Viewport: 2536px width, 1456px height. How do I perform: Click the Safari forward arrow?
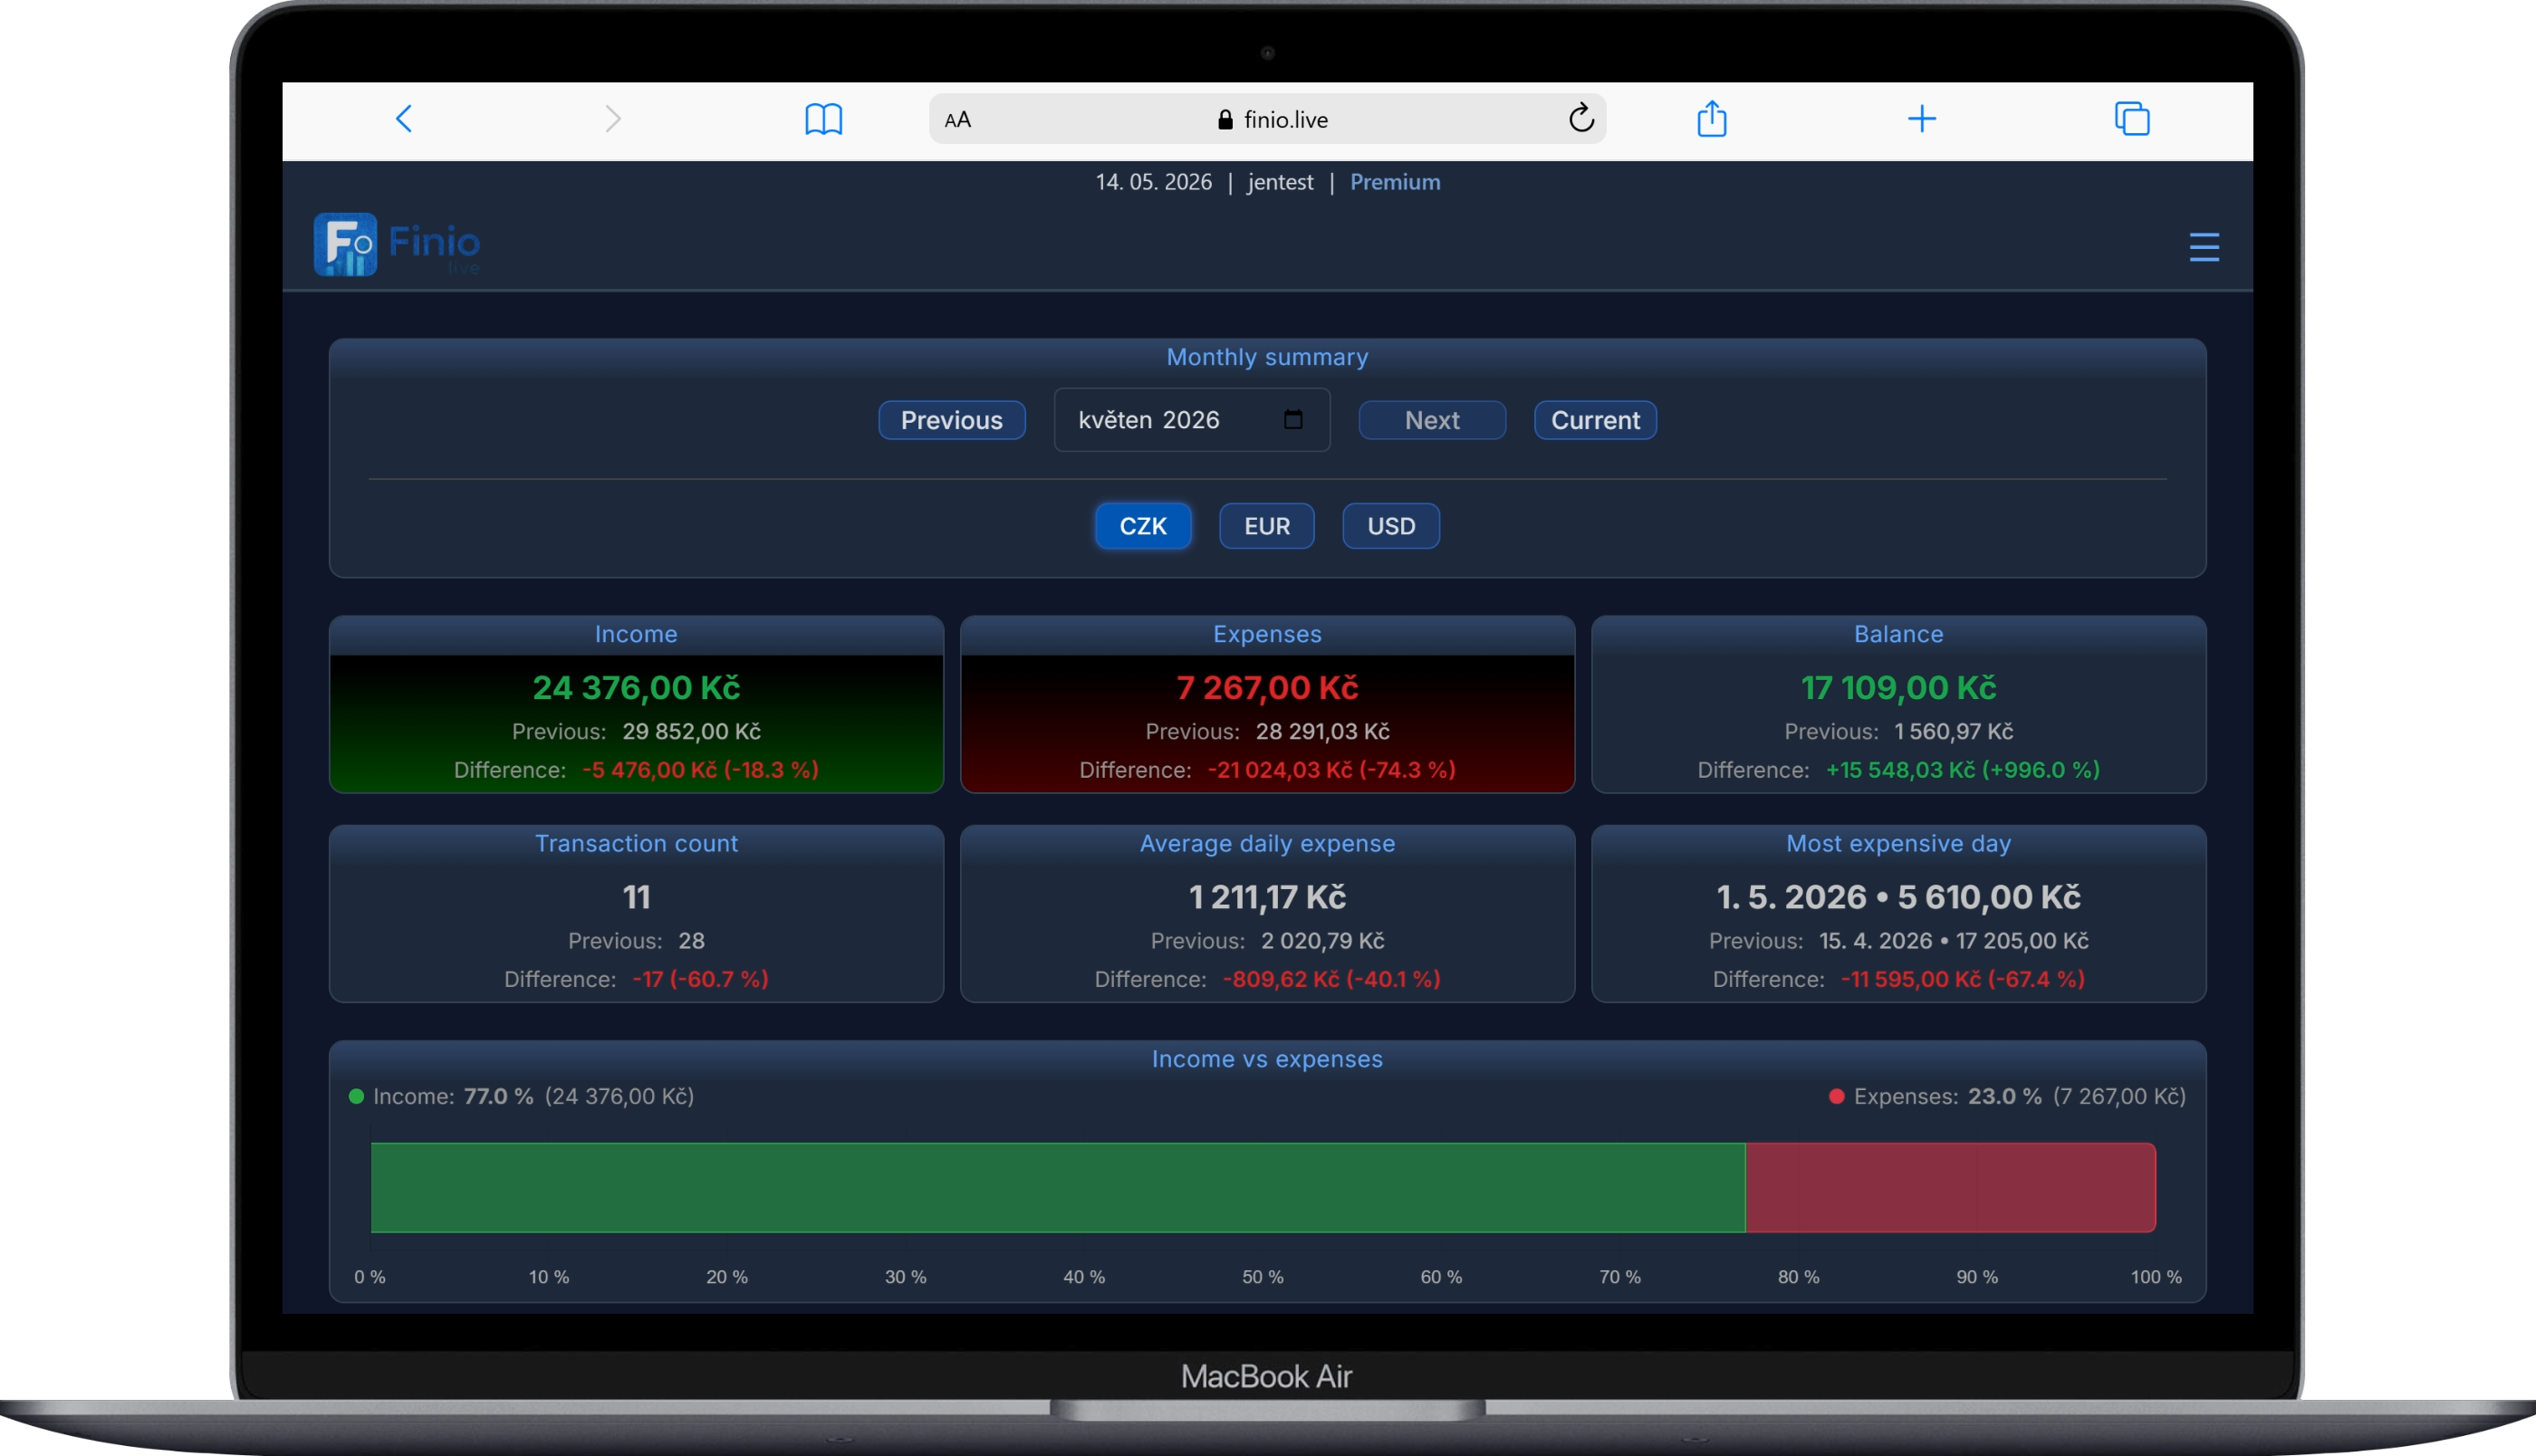(x=613, y=119)
